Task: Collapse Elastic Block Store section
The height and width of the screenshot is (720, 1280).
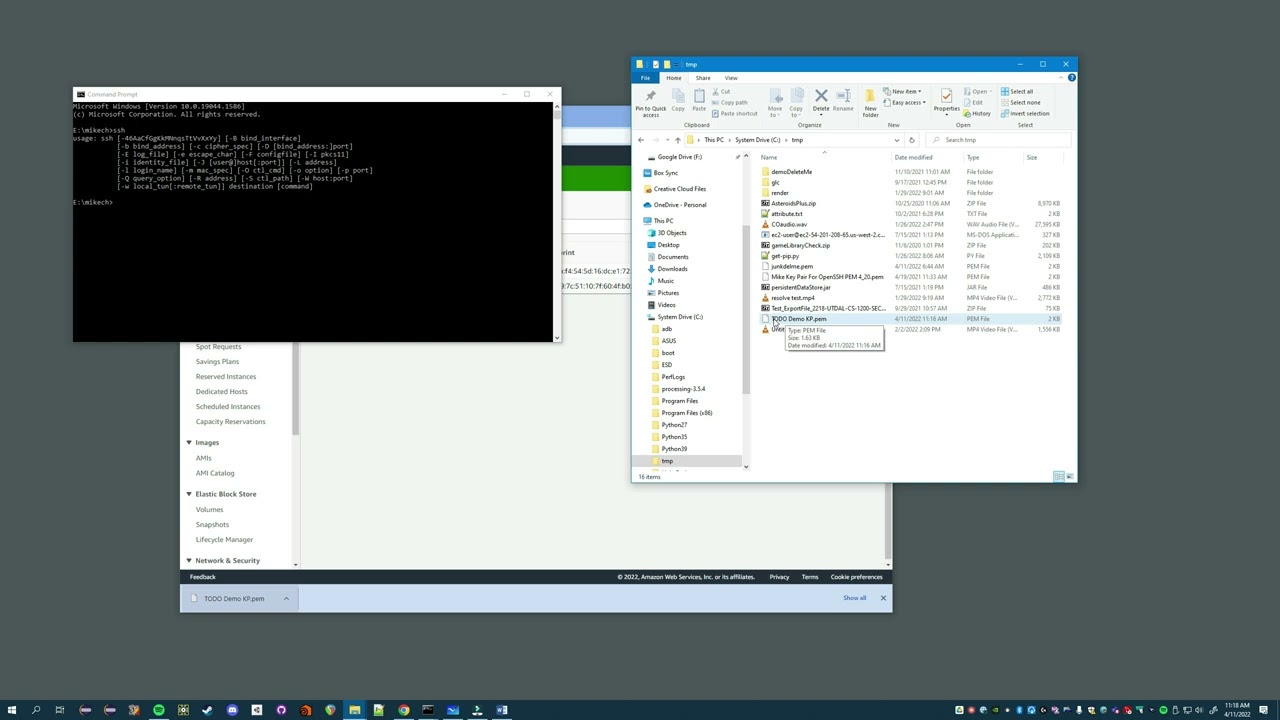Action: (x=189, y=494)
